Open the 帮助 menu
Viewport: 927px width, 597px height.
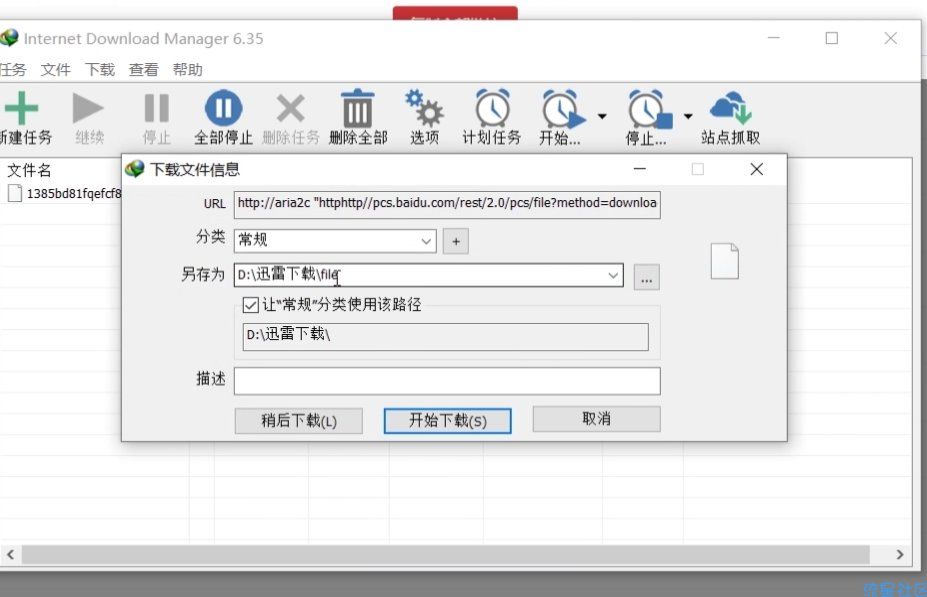[187, 70]
